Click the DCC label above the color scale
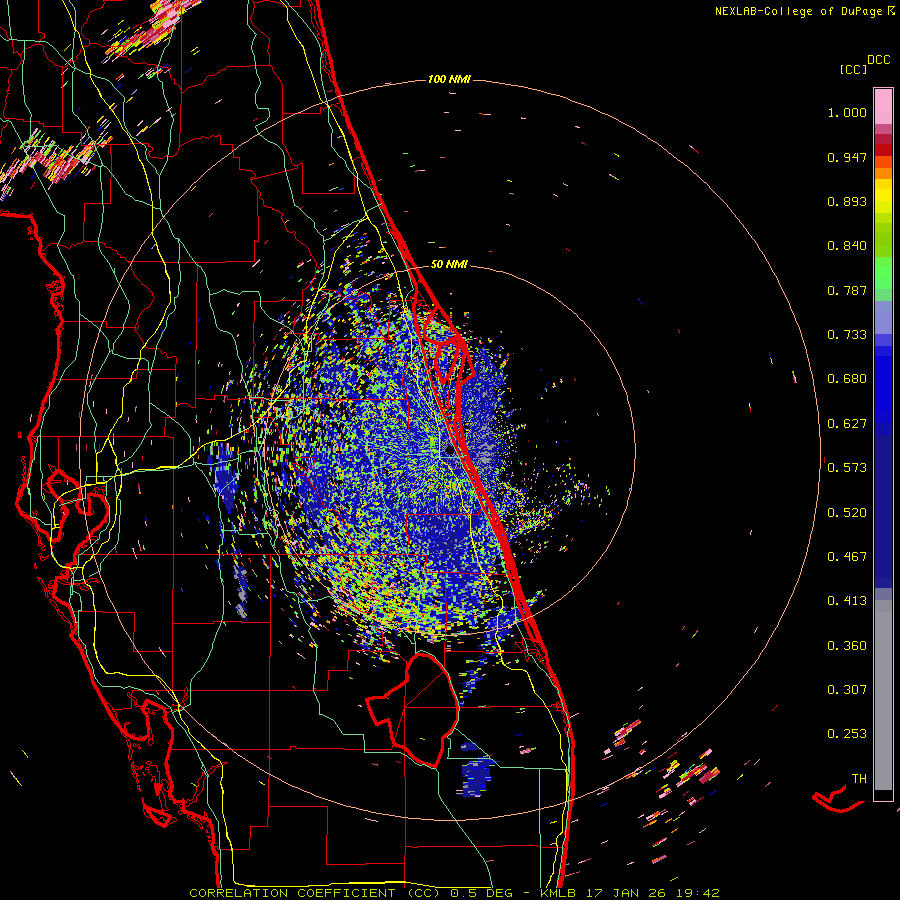The width and height of the screenshot is (900, 900). (x=878, y=60)
